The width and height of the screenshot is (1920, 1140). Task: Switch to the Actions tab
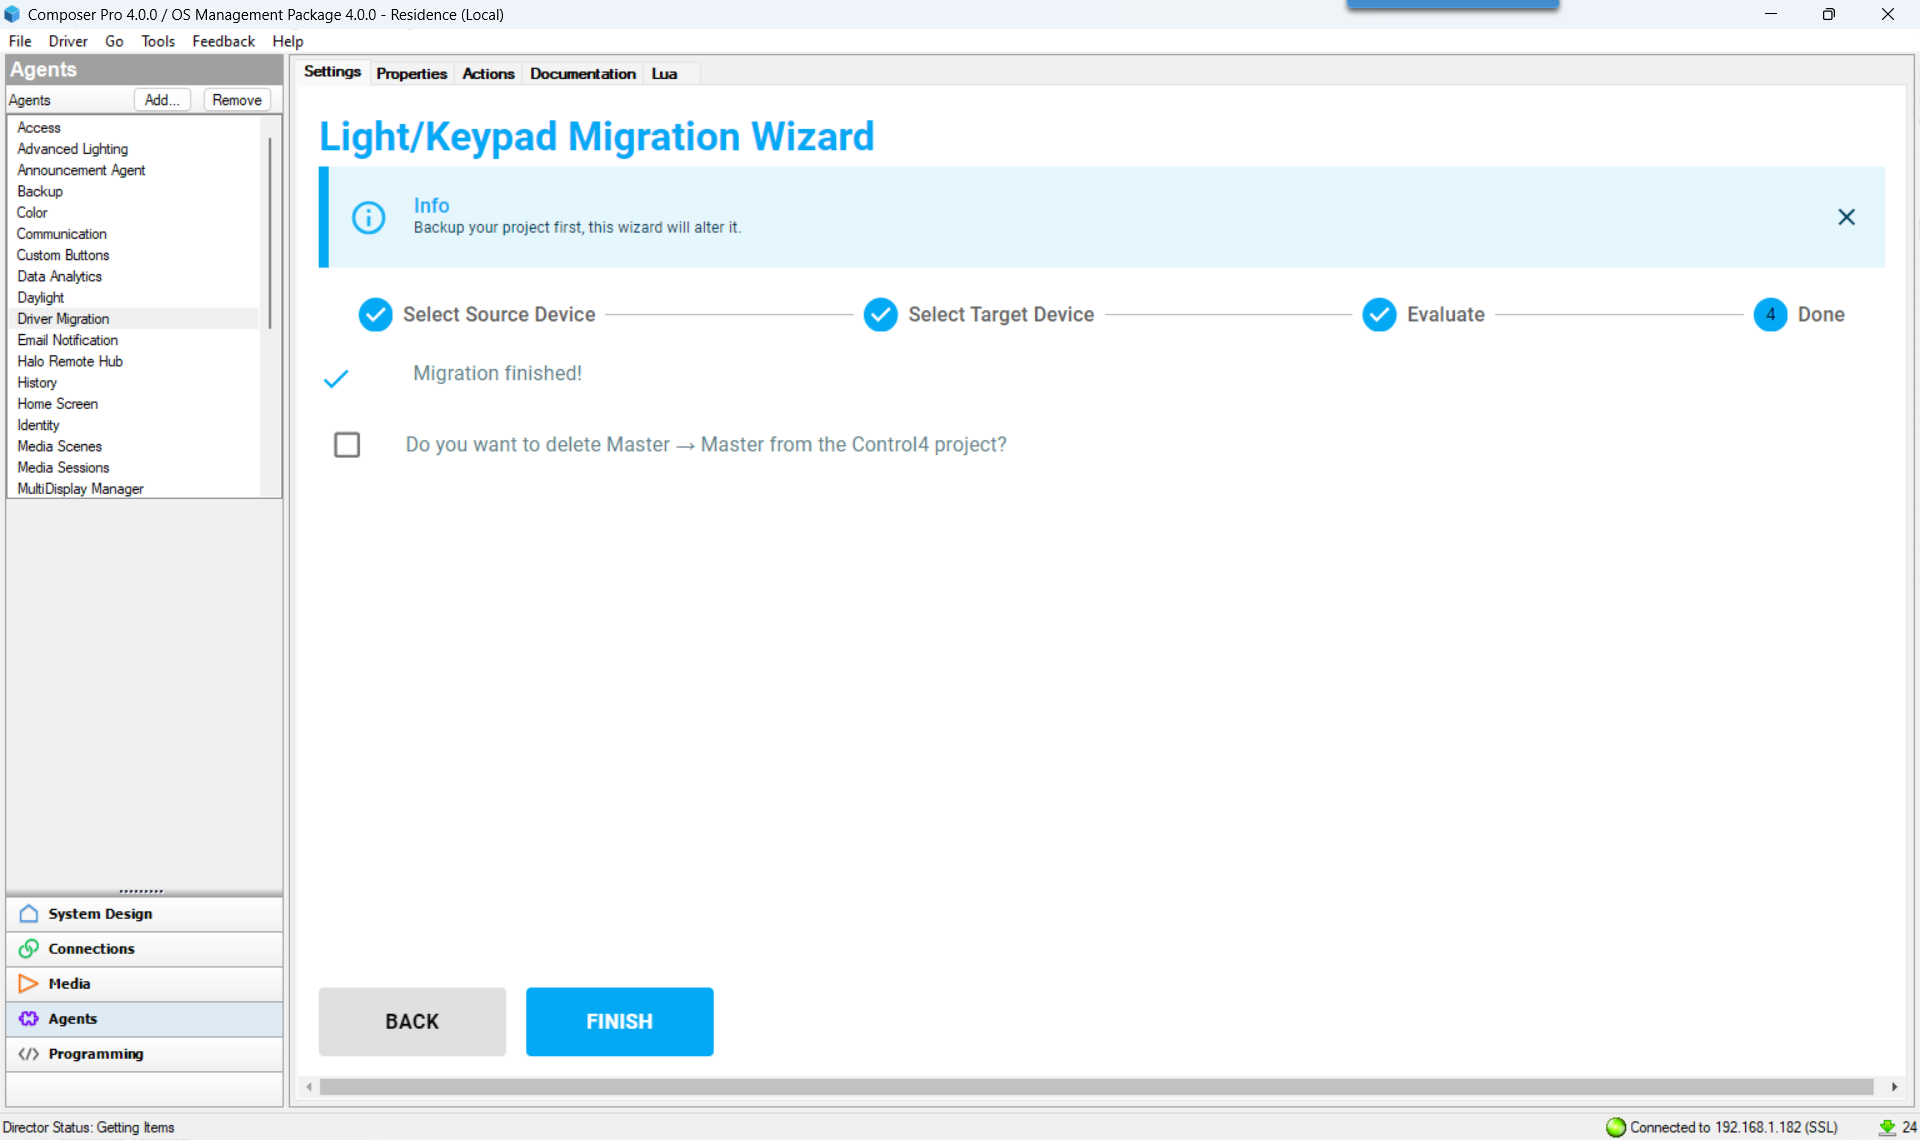tap(488, 73)
